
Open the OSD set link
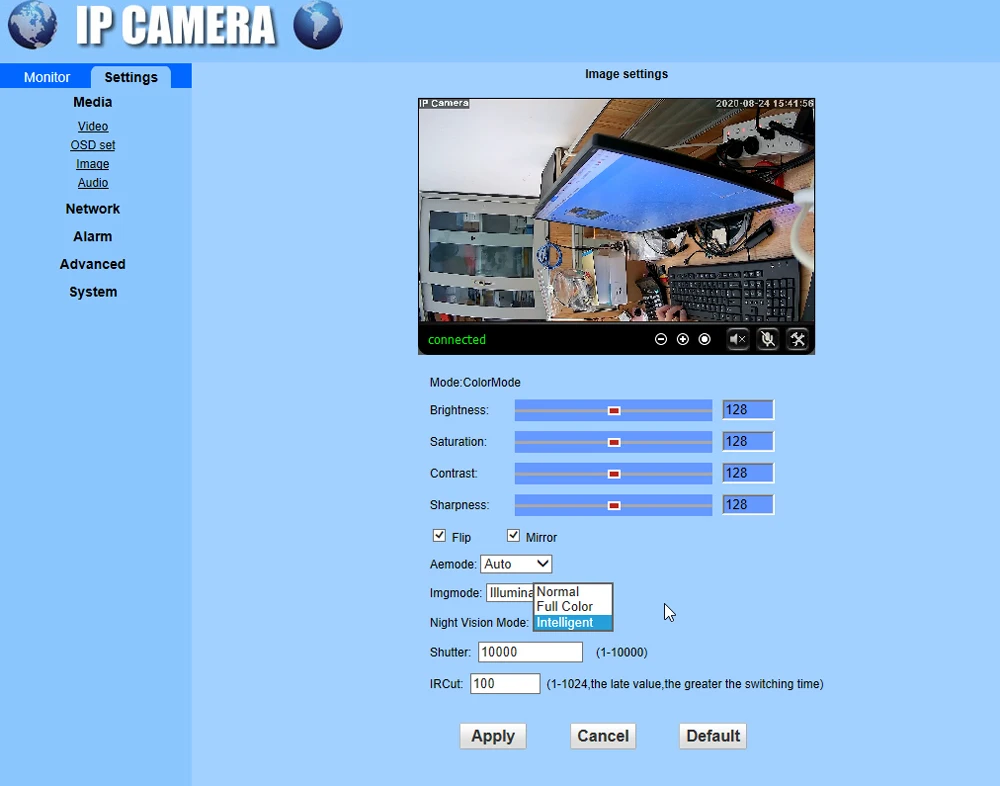coord(92,145)
